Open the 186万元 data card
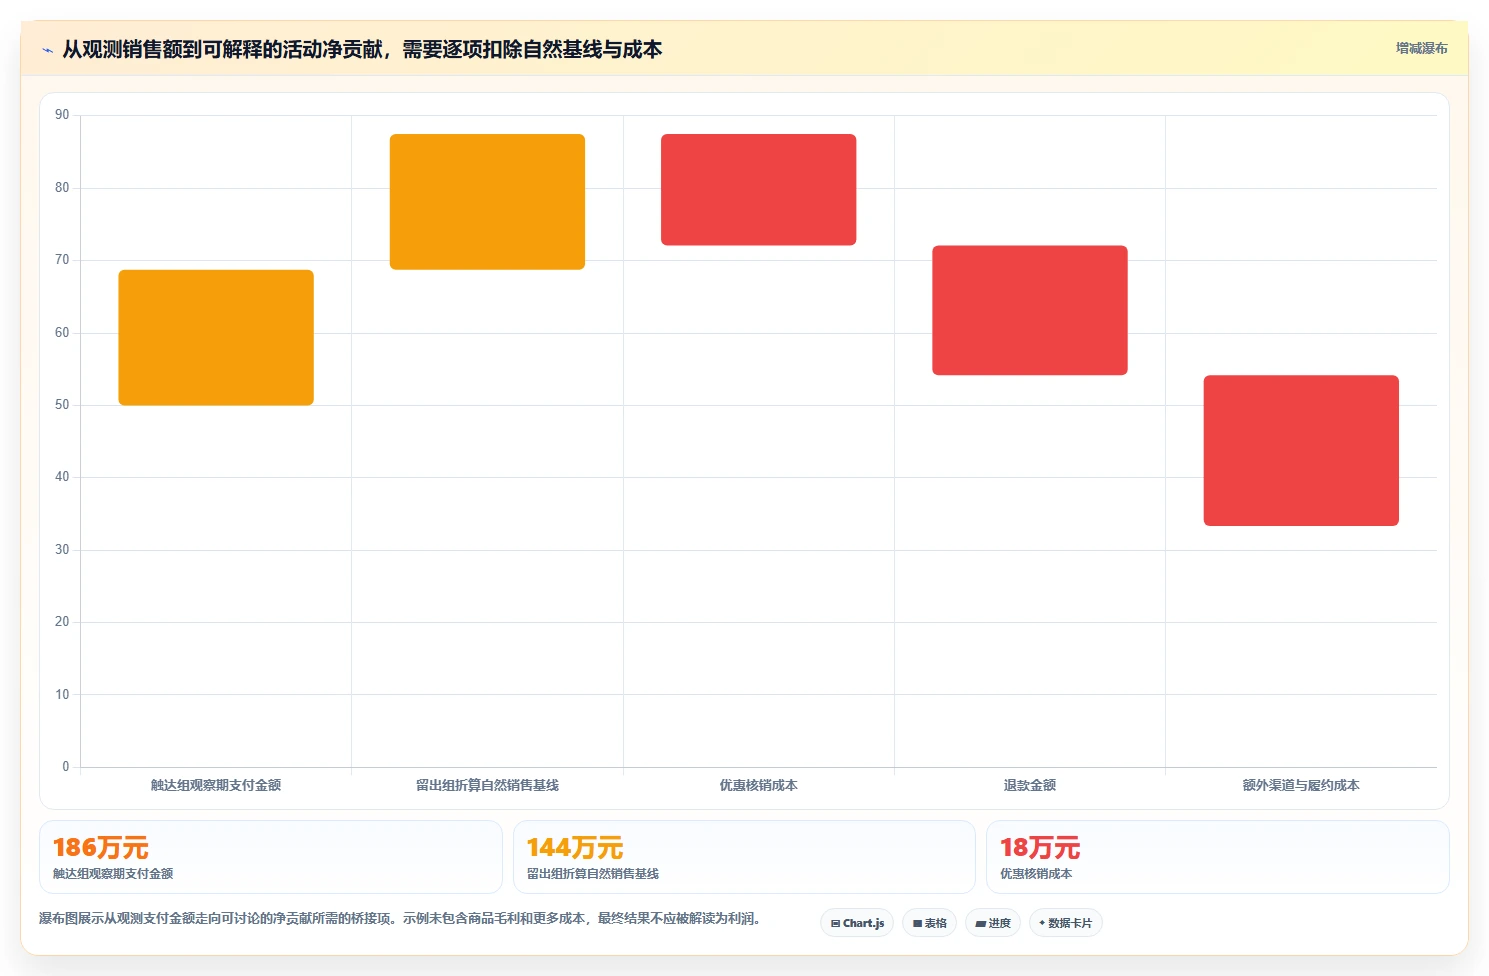This screenshot has width=1489, height=976. click(x=270, y=857)
